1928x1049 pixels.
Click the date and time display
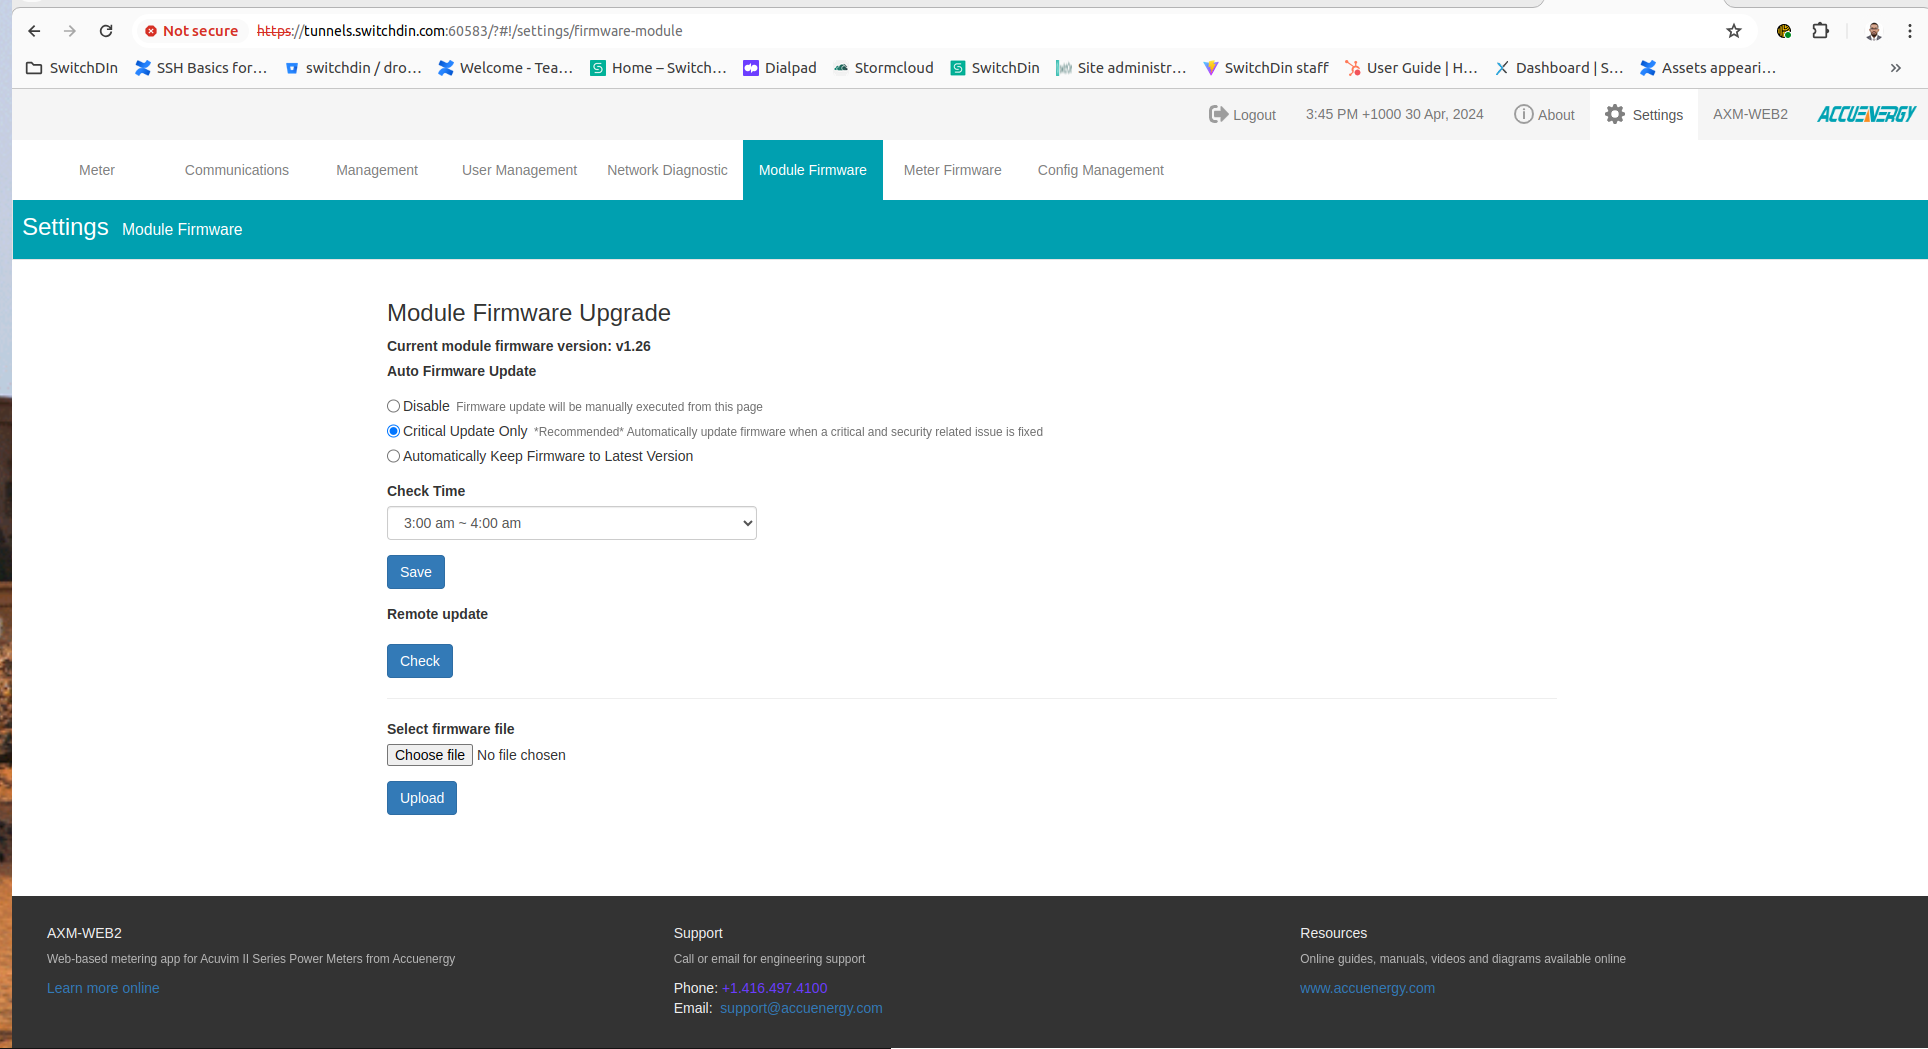(x=1394, y=114)
